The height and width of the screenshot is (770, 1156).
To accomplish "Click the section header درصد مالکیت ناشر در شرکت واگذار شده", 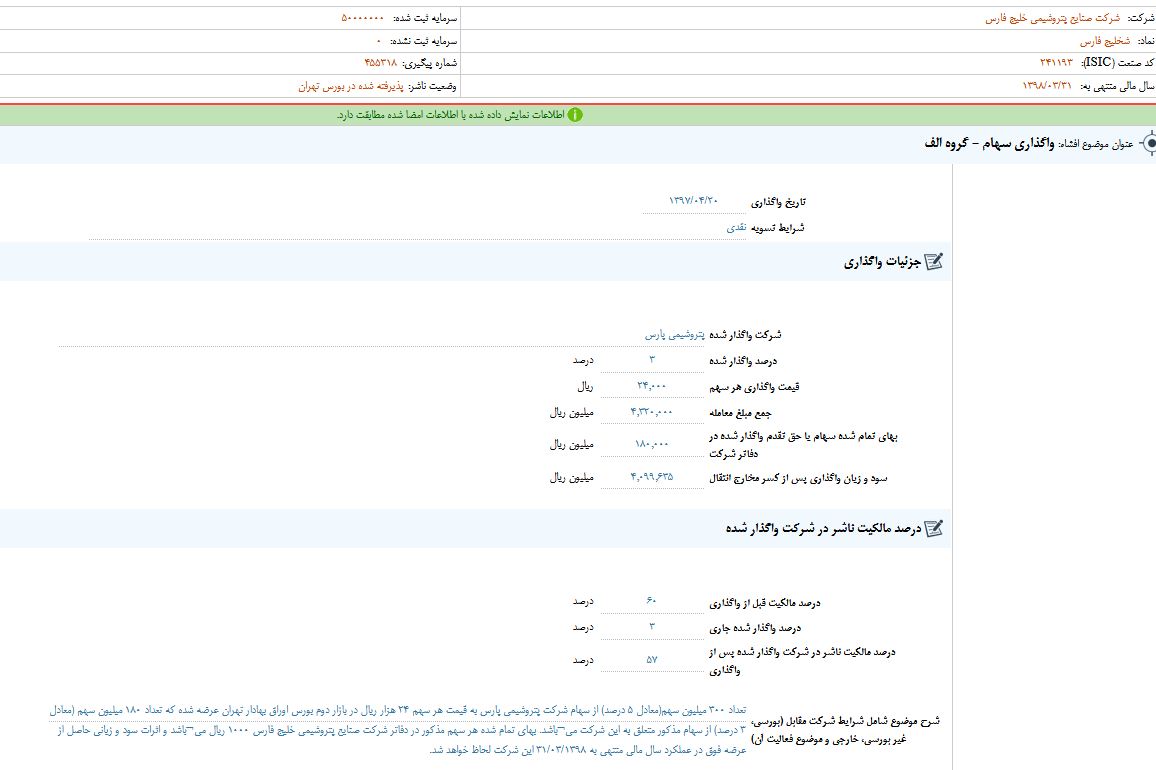I will coord(824,529).
